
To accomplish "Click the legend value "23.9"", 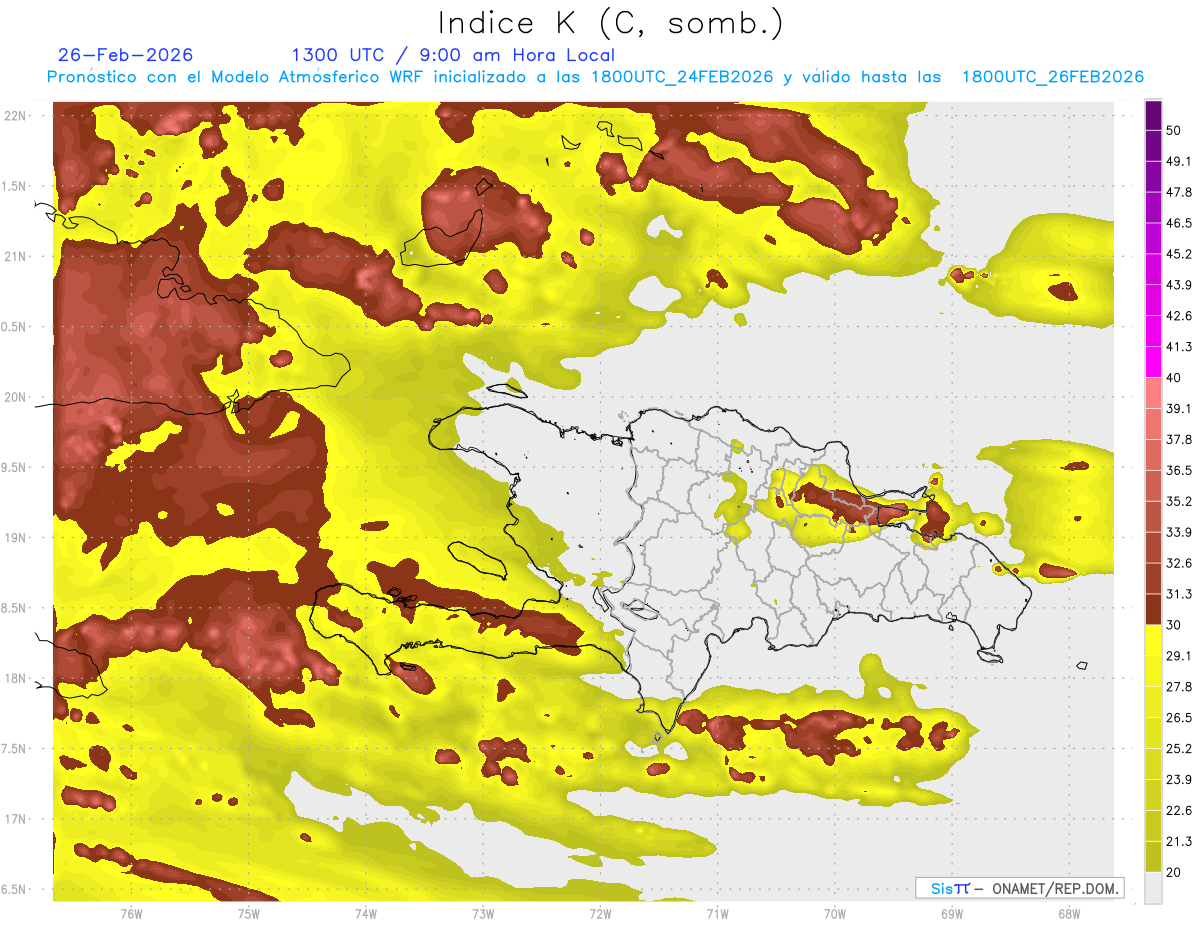I will pos(1179,780).
